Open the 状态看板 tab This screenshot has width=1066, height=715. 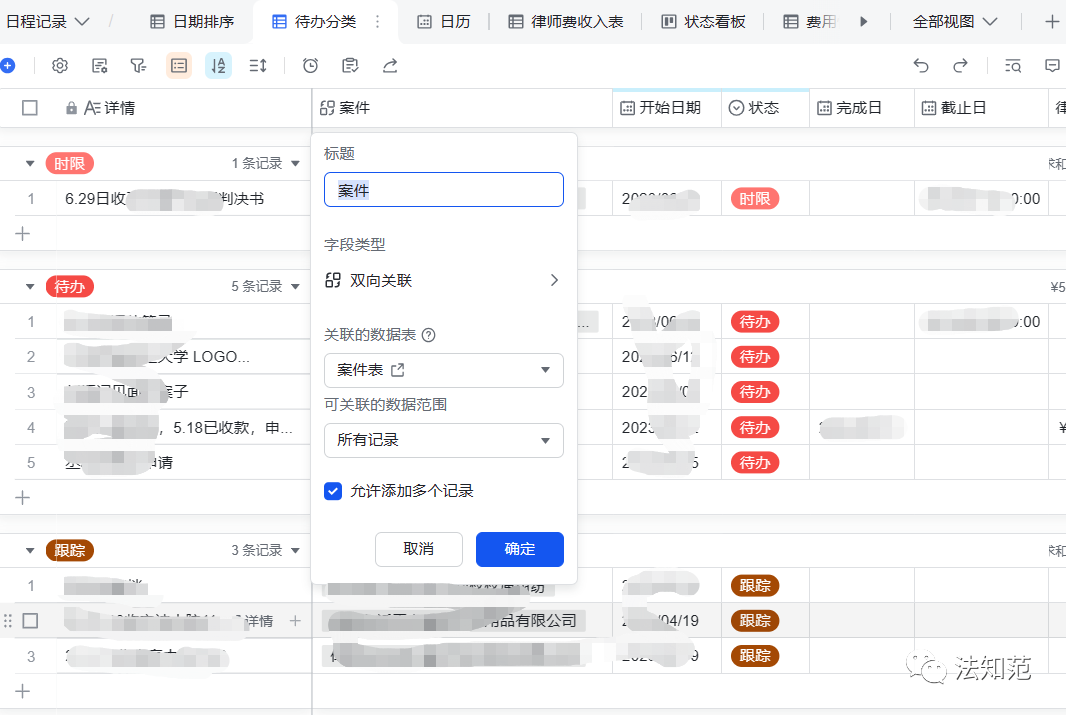coord(713,20)
